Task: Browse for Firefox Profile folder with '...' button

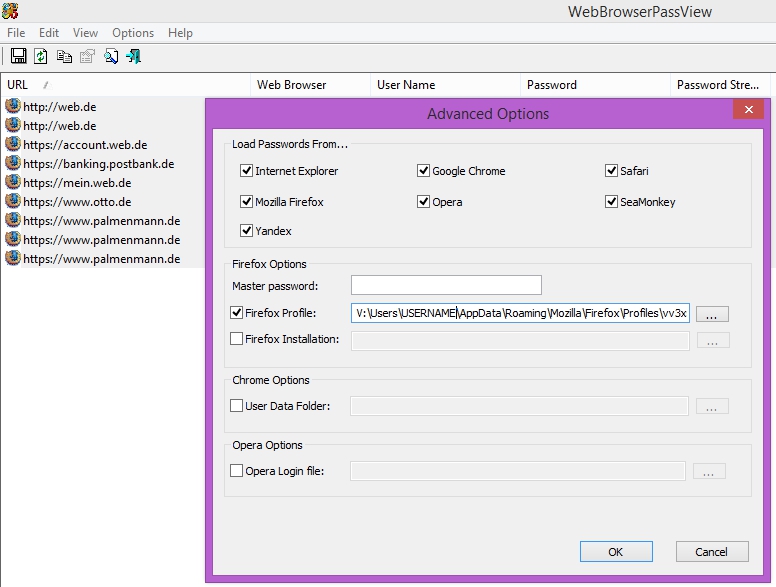Action: [712, 314]
